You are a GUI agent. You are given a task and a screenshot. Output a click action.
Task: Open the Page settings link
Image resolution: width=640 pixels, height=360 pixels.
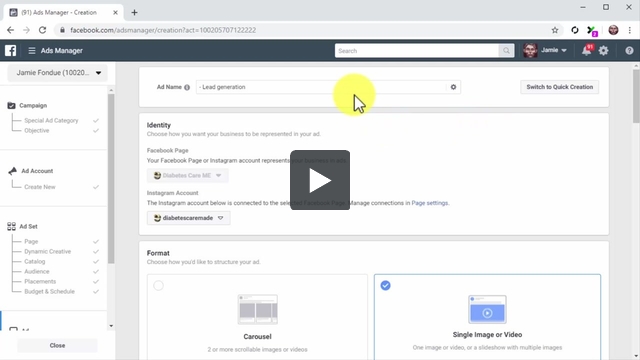coord(429,203)
